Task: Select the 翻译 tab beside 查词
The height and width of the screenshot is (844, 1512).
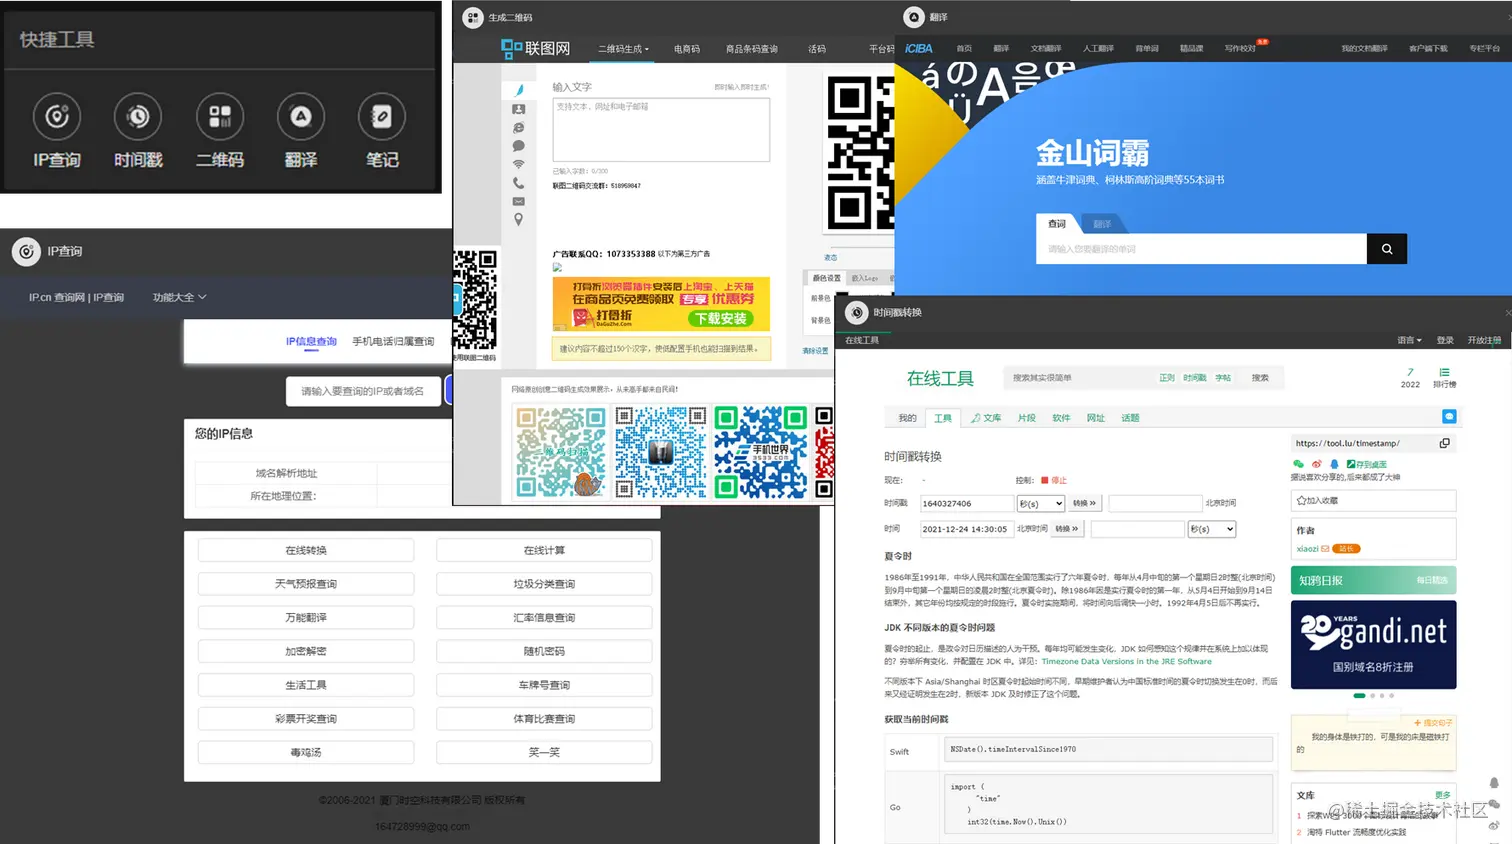Action: pyautogui.click(x=1102, y=224)
